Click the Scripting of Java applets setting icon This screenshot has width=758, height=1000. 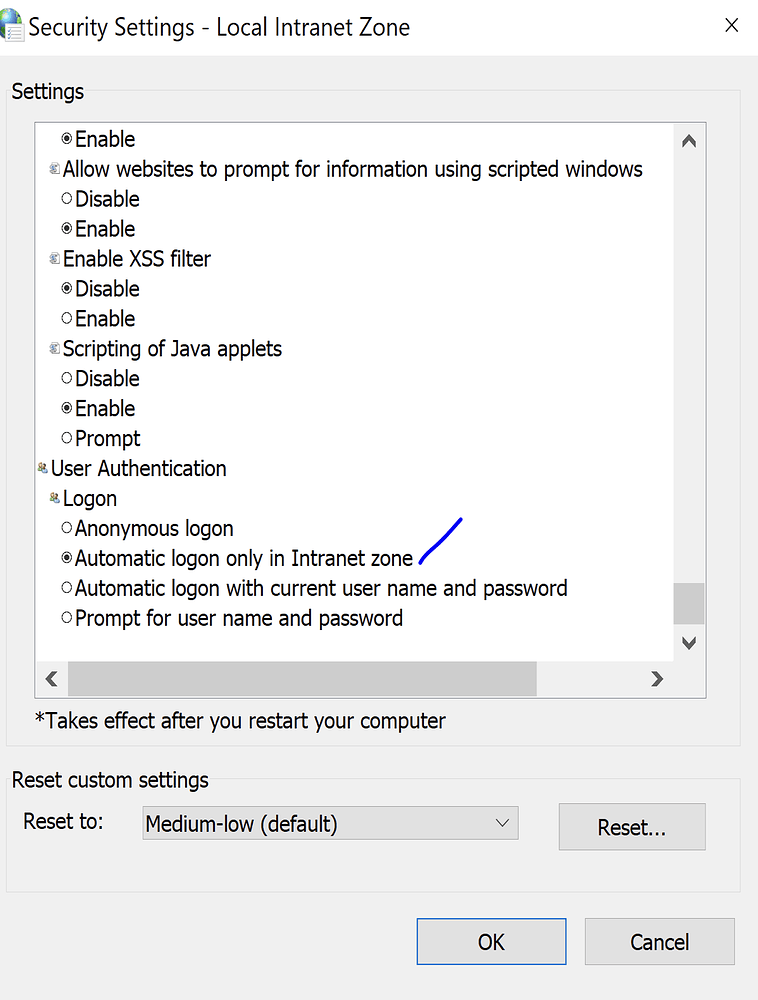[x=54, y=348]
